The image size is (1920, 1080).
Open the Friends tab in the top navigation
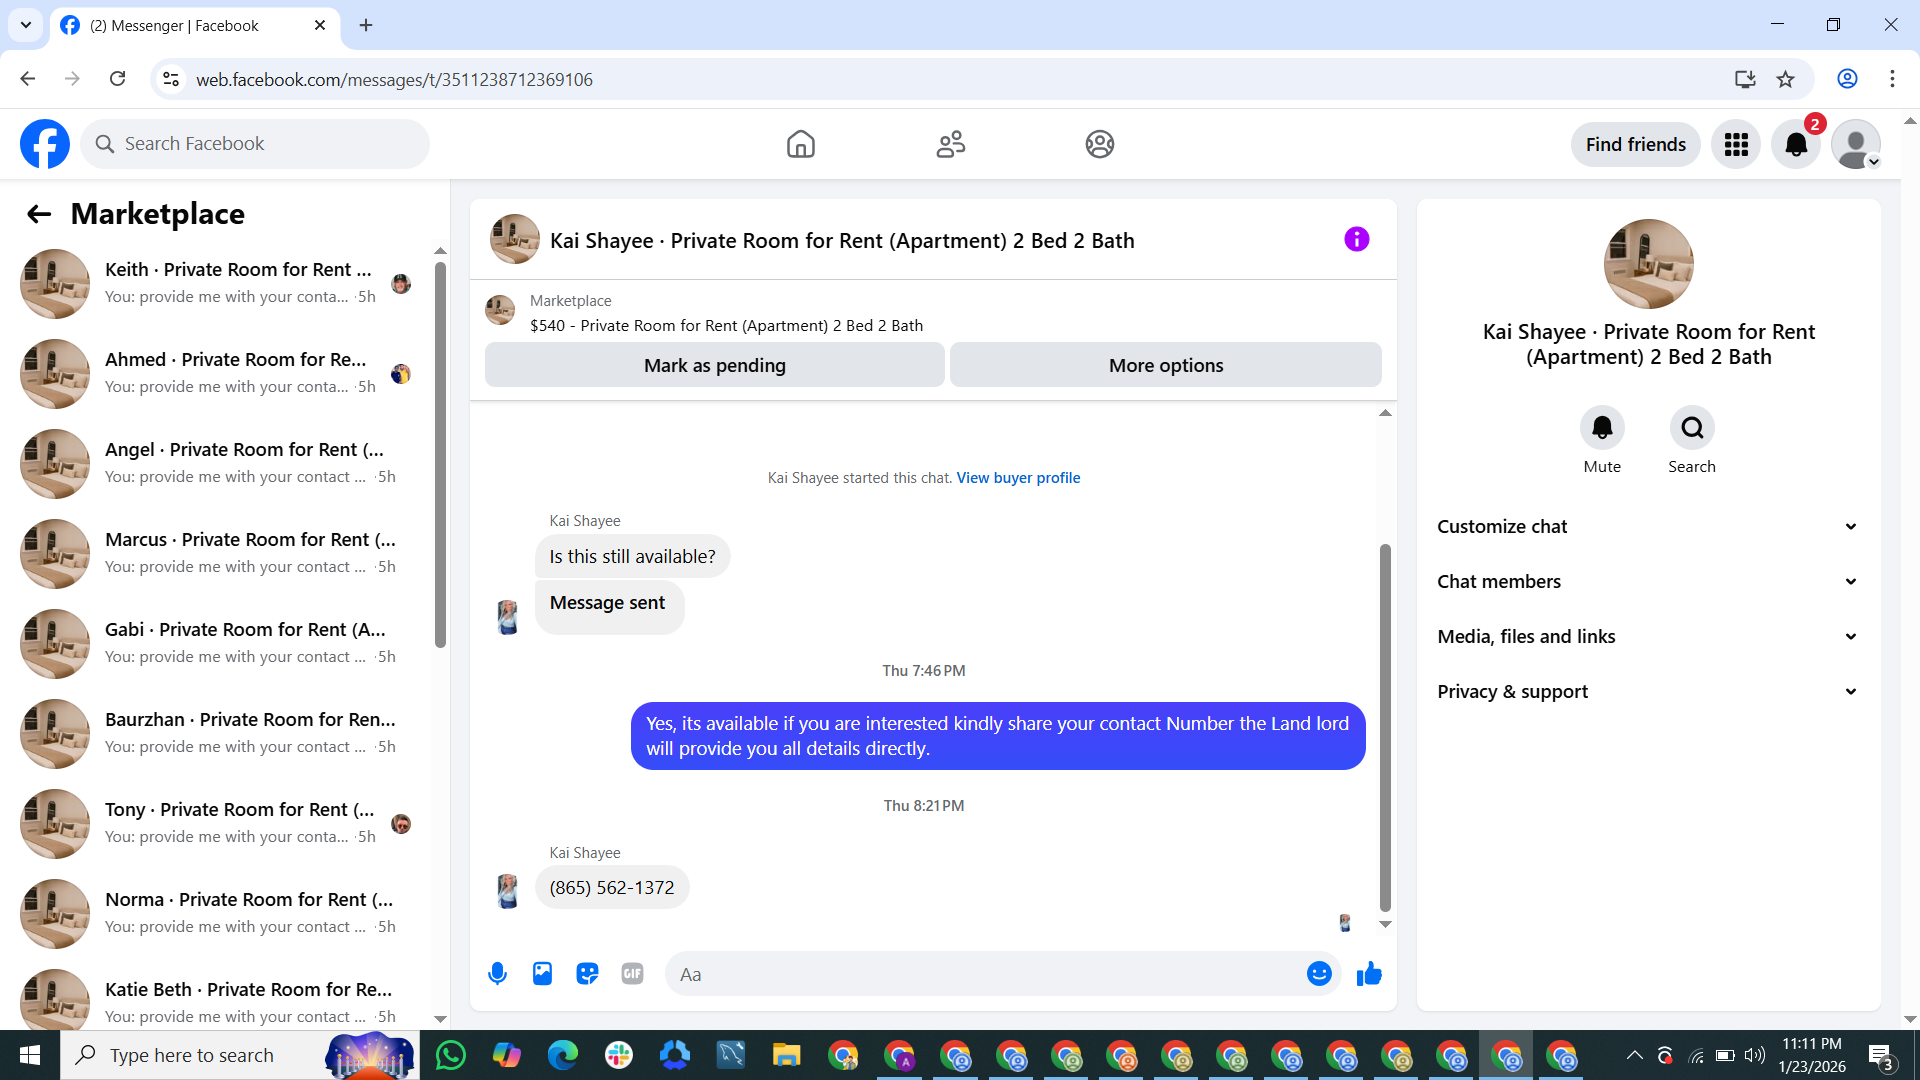coord(950,144)
